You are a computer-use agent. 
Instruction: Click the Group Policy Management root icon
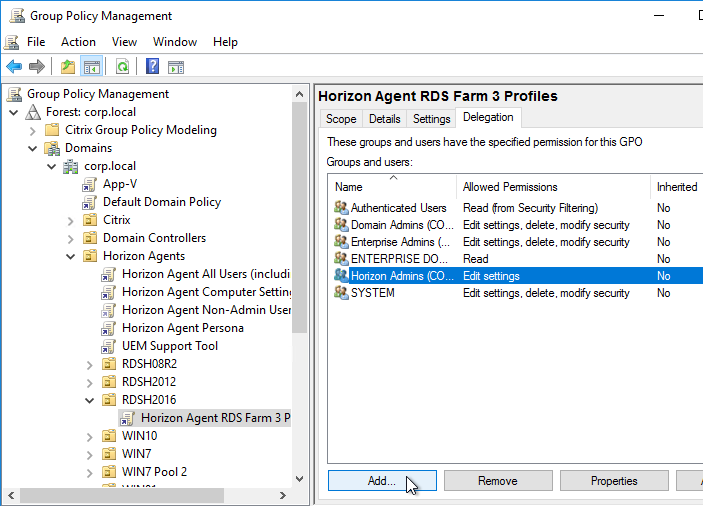pyautogui.click(x=15, y=94)
